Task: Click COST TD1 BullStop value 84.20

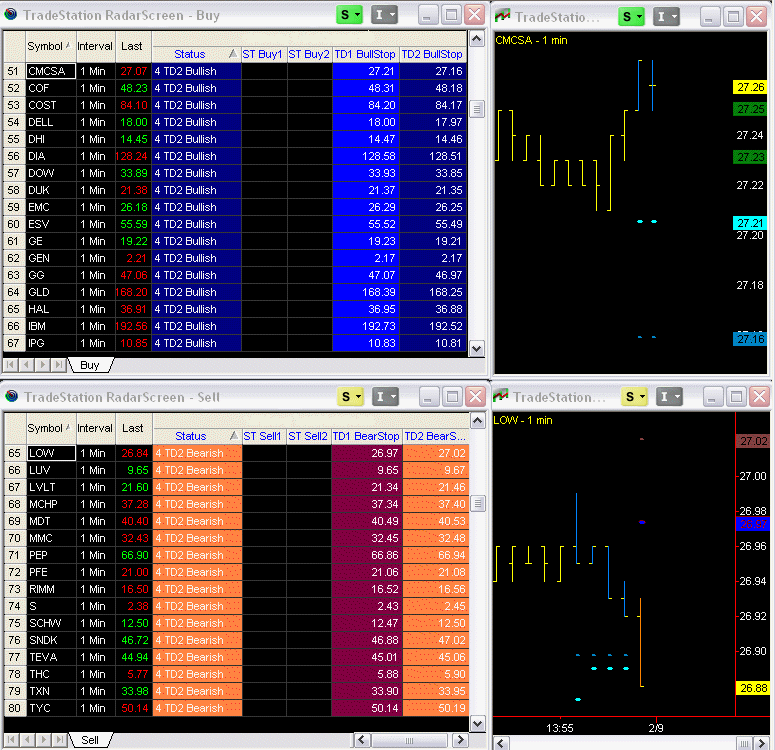Action: (366, 105)
